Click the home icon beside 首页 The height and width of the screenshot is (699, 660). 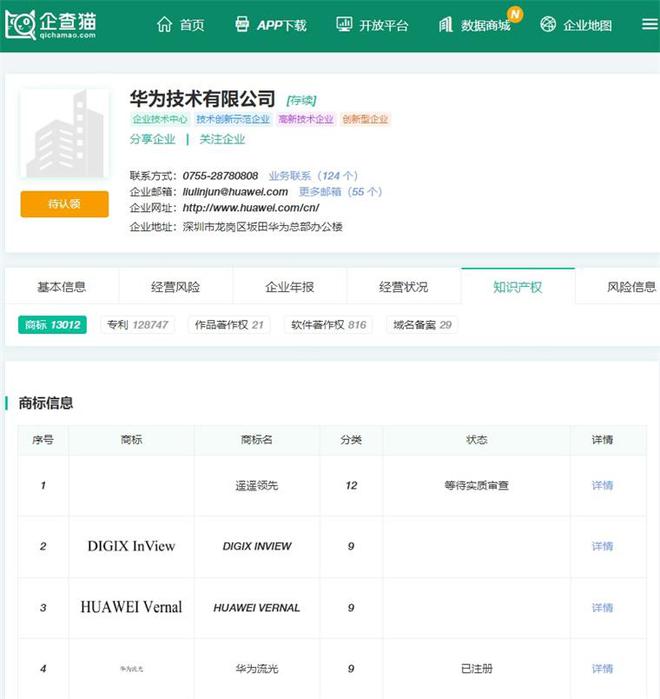point(164,25)
